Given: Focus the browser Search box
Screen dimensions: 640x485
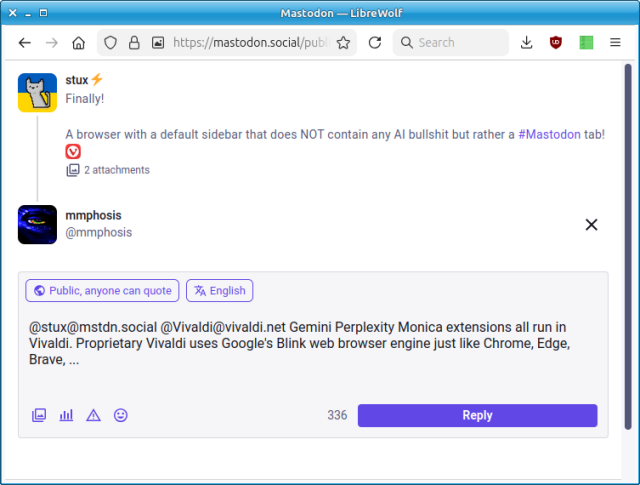Looking at the screenshot, I should [451, 42].
